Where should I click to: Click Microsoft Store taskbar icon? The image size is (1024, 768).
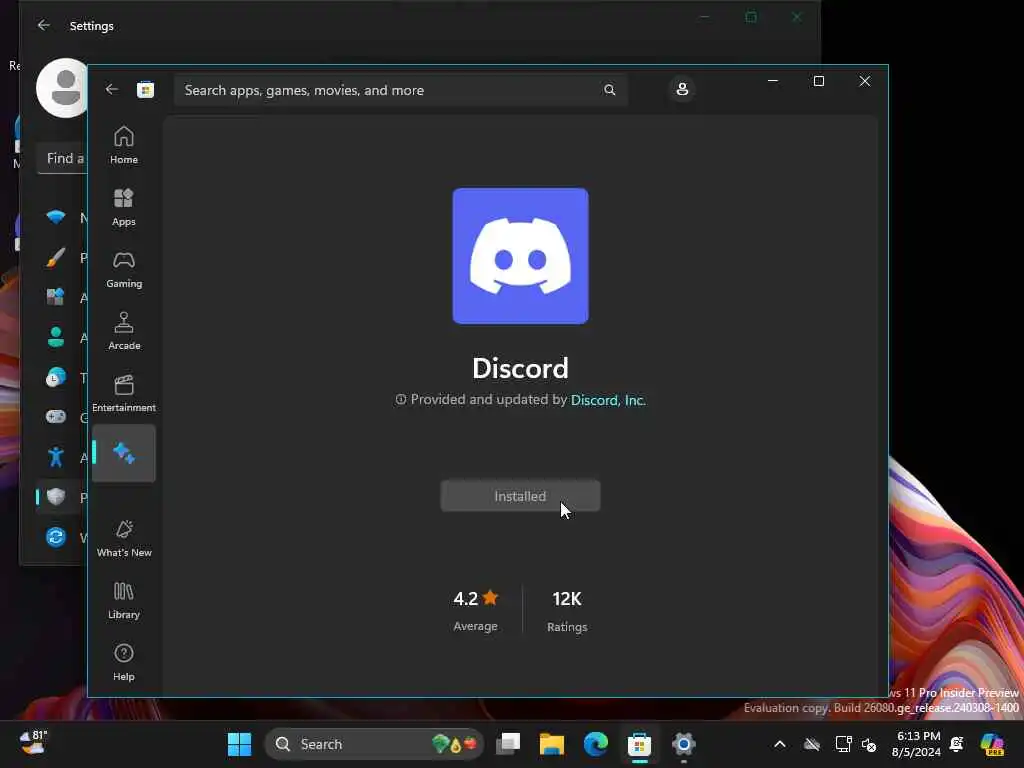(639, 744)
